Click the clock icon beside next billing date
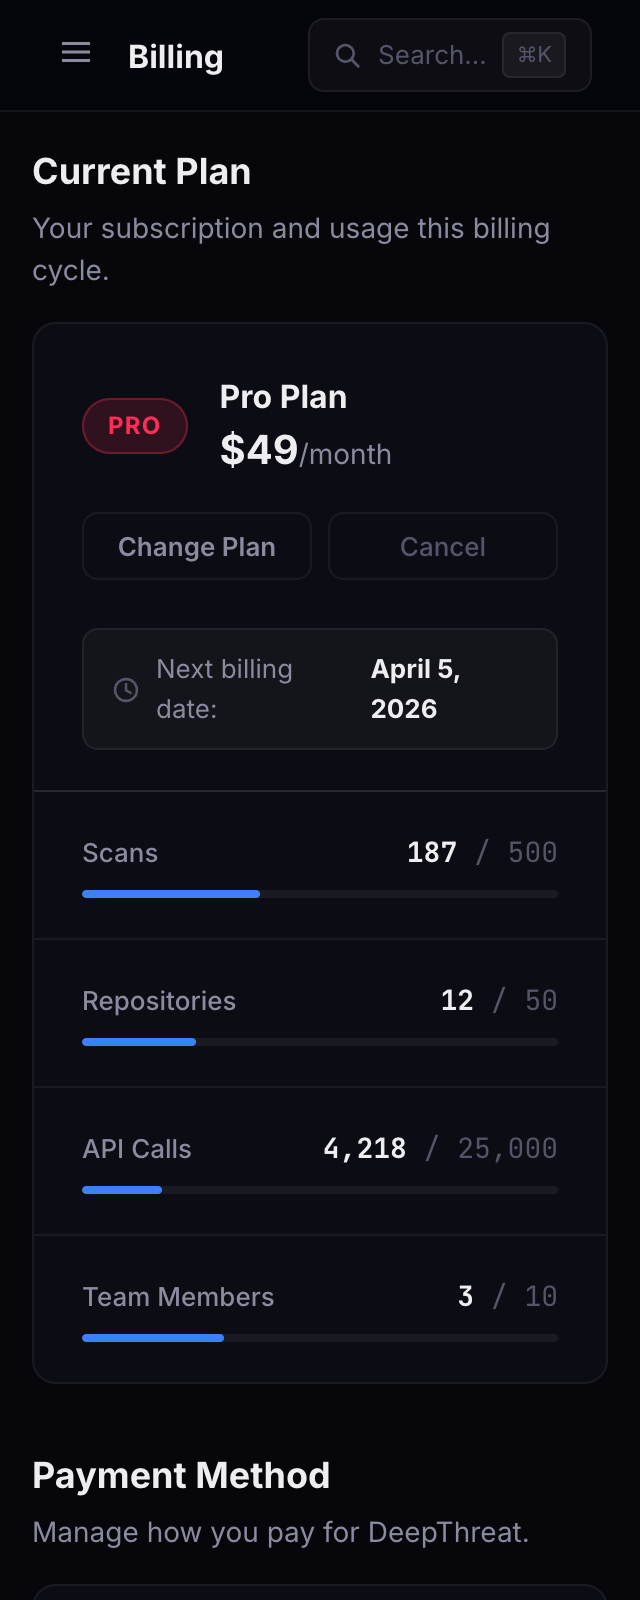 126,689
